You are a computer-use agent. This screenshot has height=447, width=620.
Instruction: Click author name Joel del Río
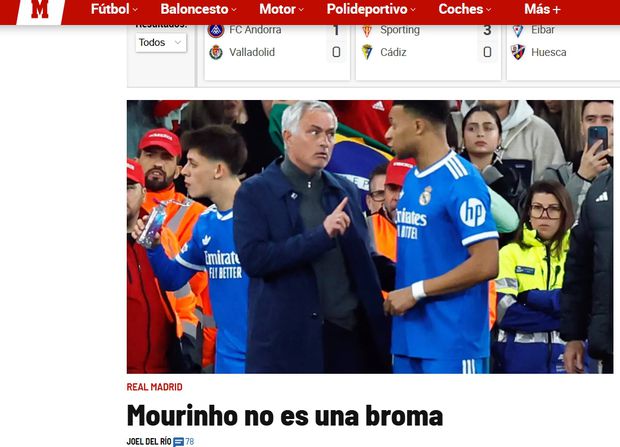[149, 441]
